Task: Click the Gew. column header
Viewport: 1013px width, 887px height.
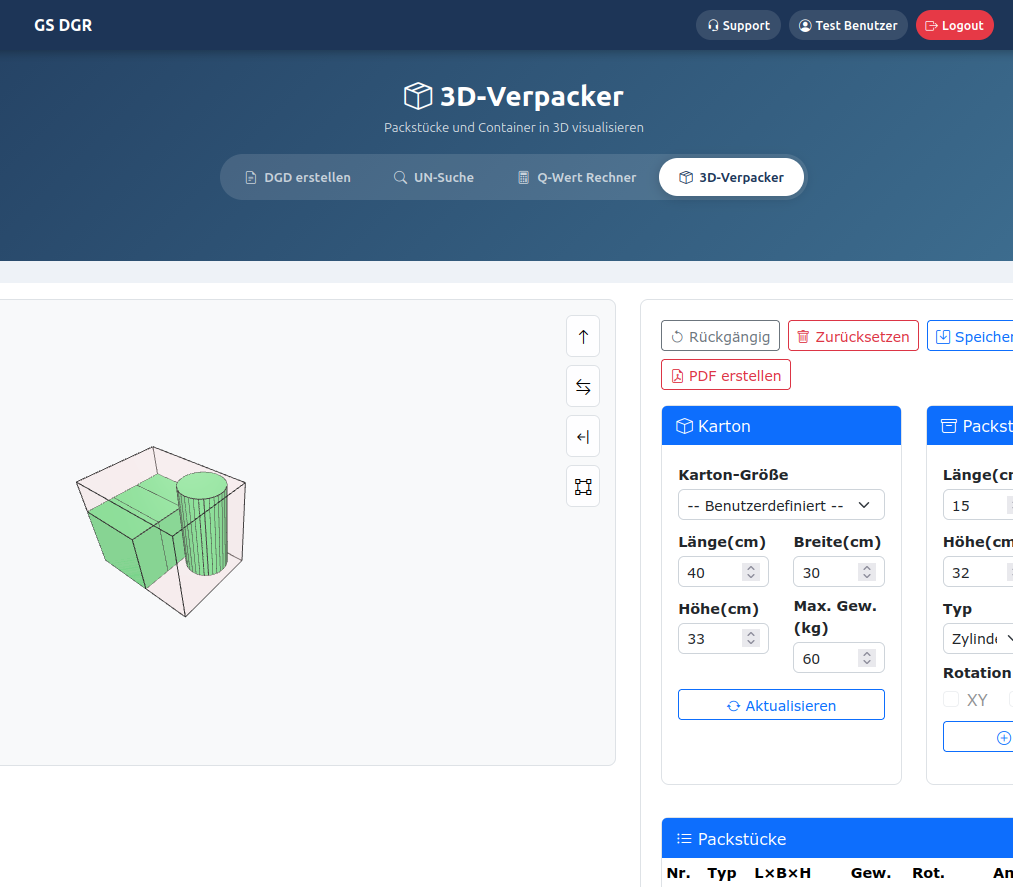Action: point(871,873)
